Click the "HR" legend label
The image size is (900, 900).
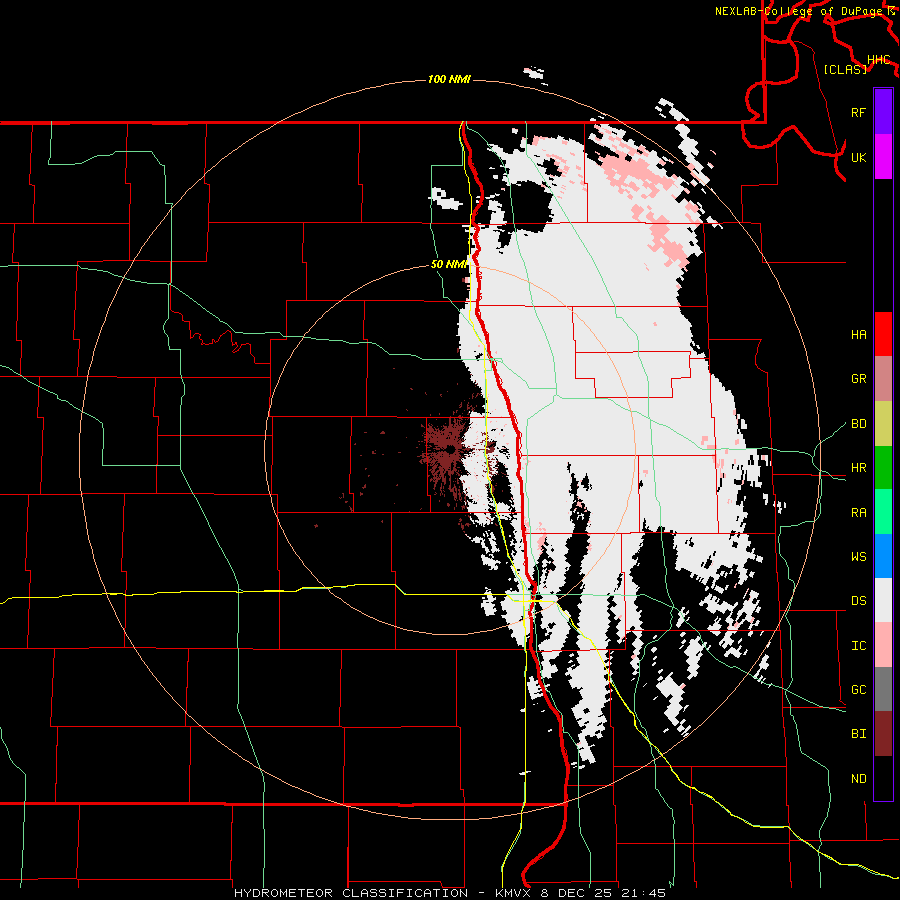858,468
